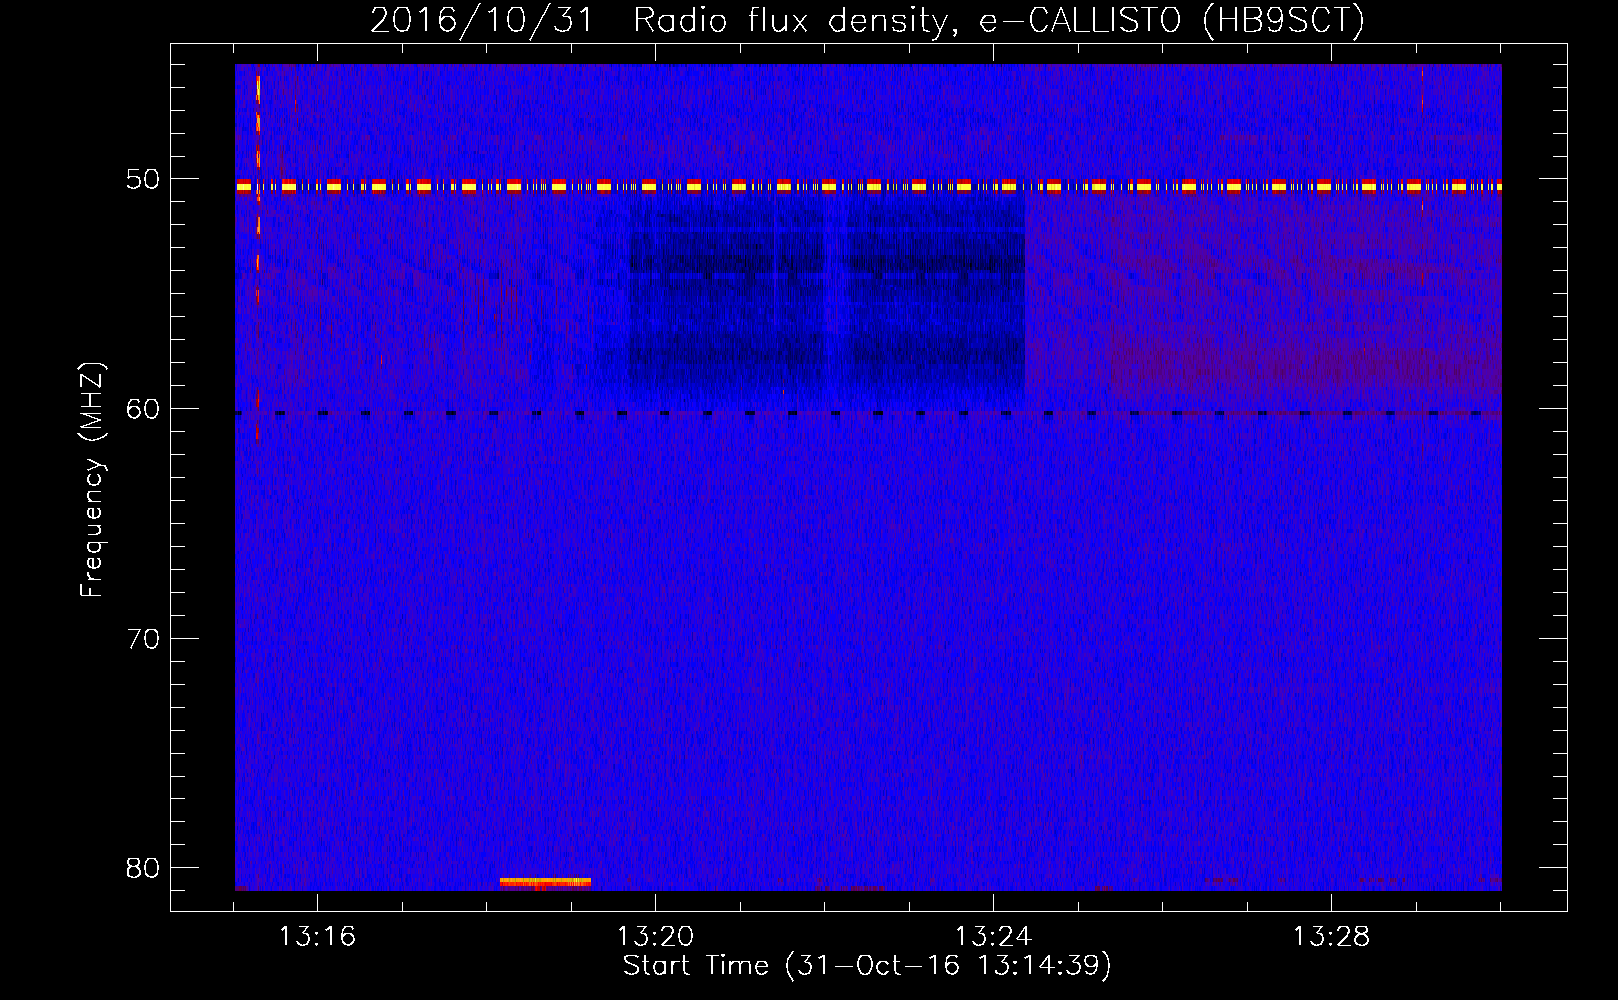Screen dimensions: 1618x1000
Task: Click the 'Start Time (31-Oct-16 13:14:39)' label
Action: (x=867, y=966)
